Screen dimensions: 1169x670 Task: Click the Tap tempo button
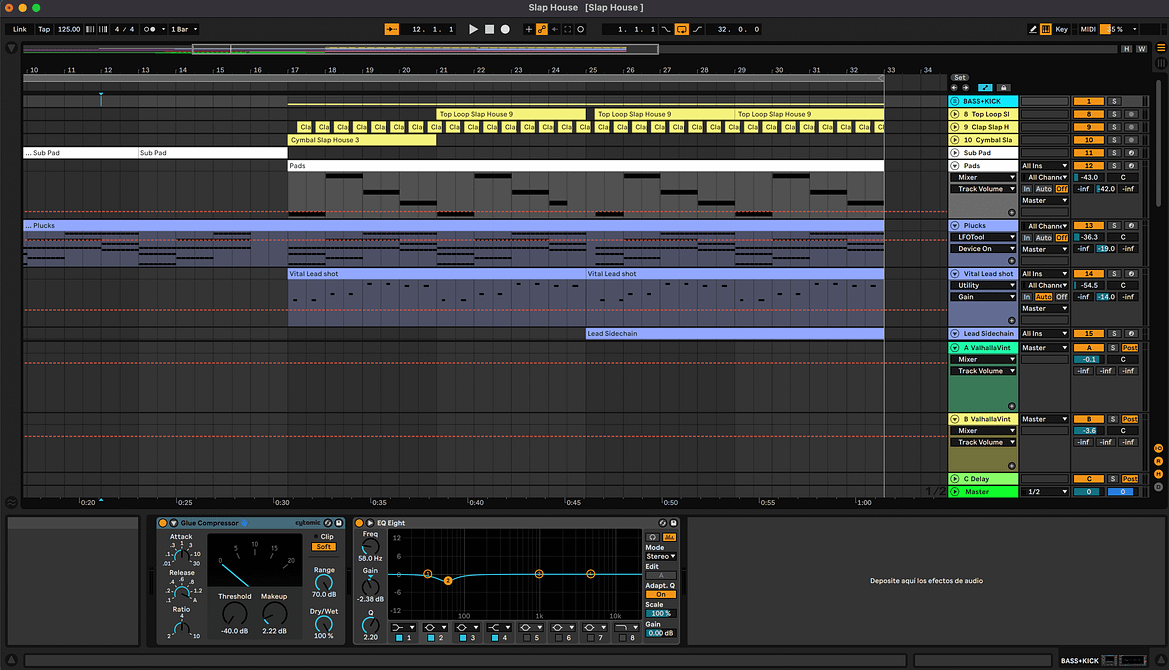coord(44,29)
